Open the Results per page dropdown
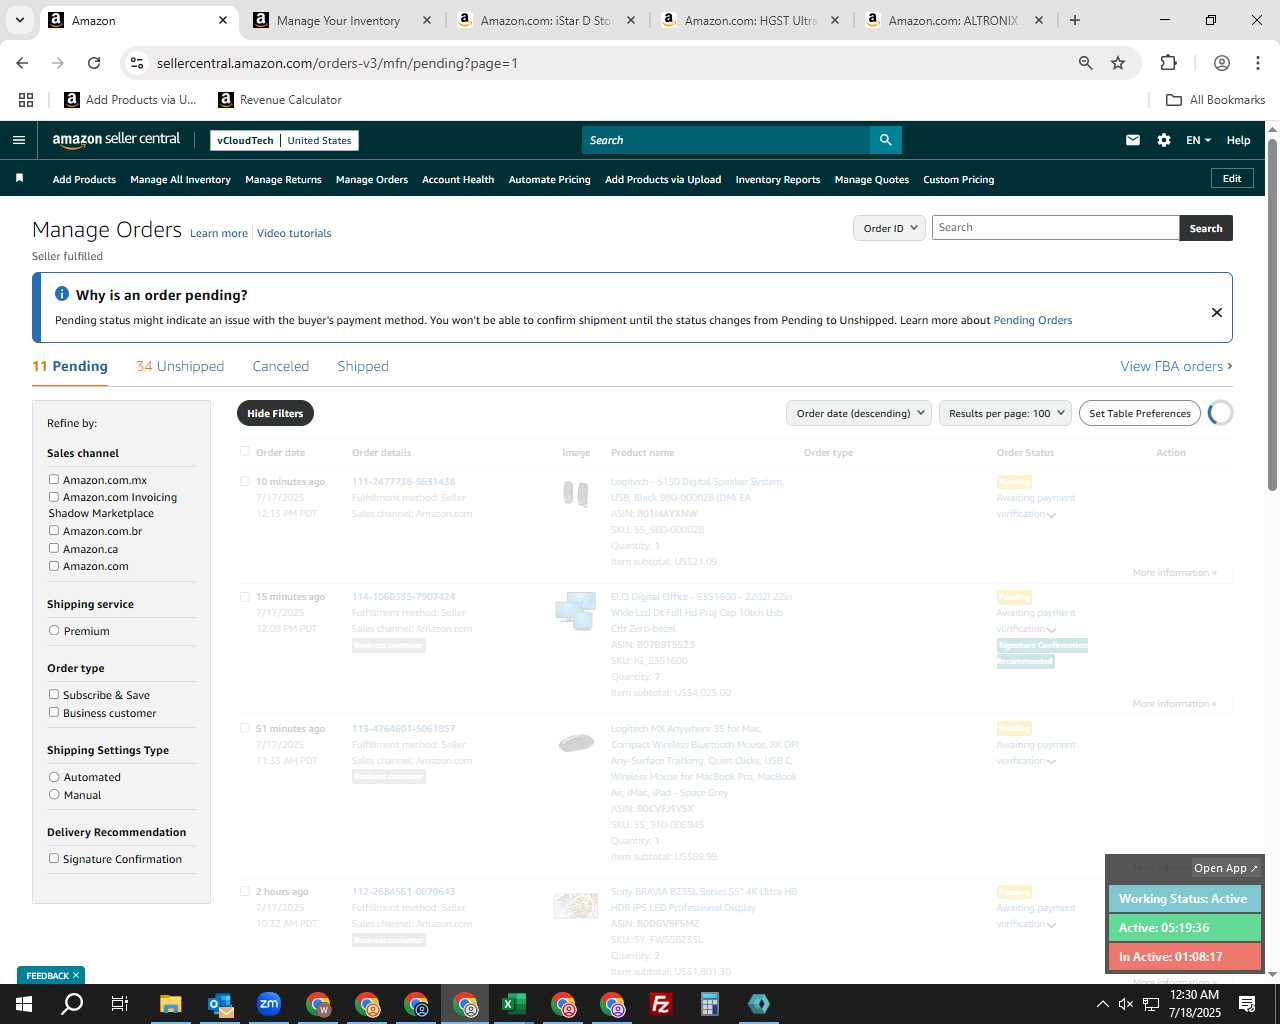Viewport: 1280px width, 1024px height. 1005,413
